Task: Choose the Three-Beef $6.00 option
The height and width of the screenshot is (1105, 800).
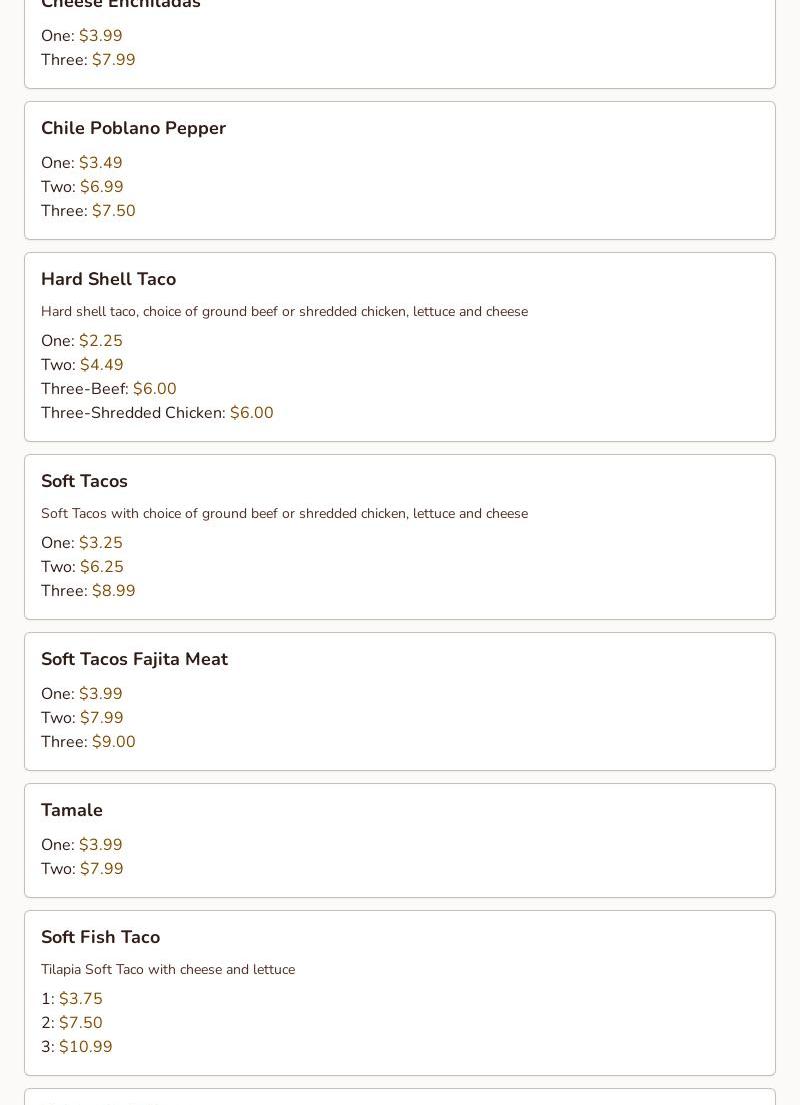Action: point(109,389)
